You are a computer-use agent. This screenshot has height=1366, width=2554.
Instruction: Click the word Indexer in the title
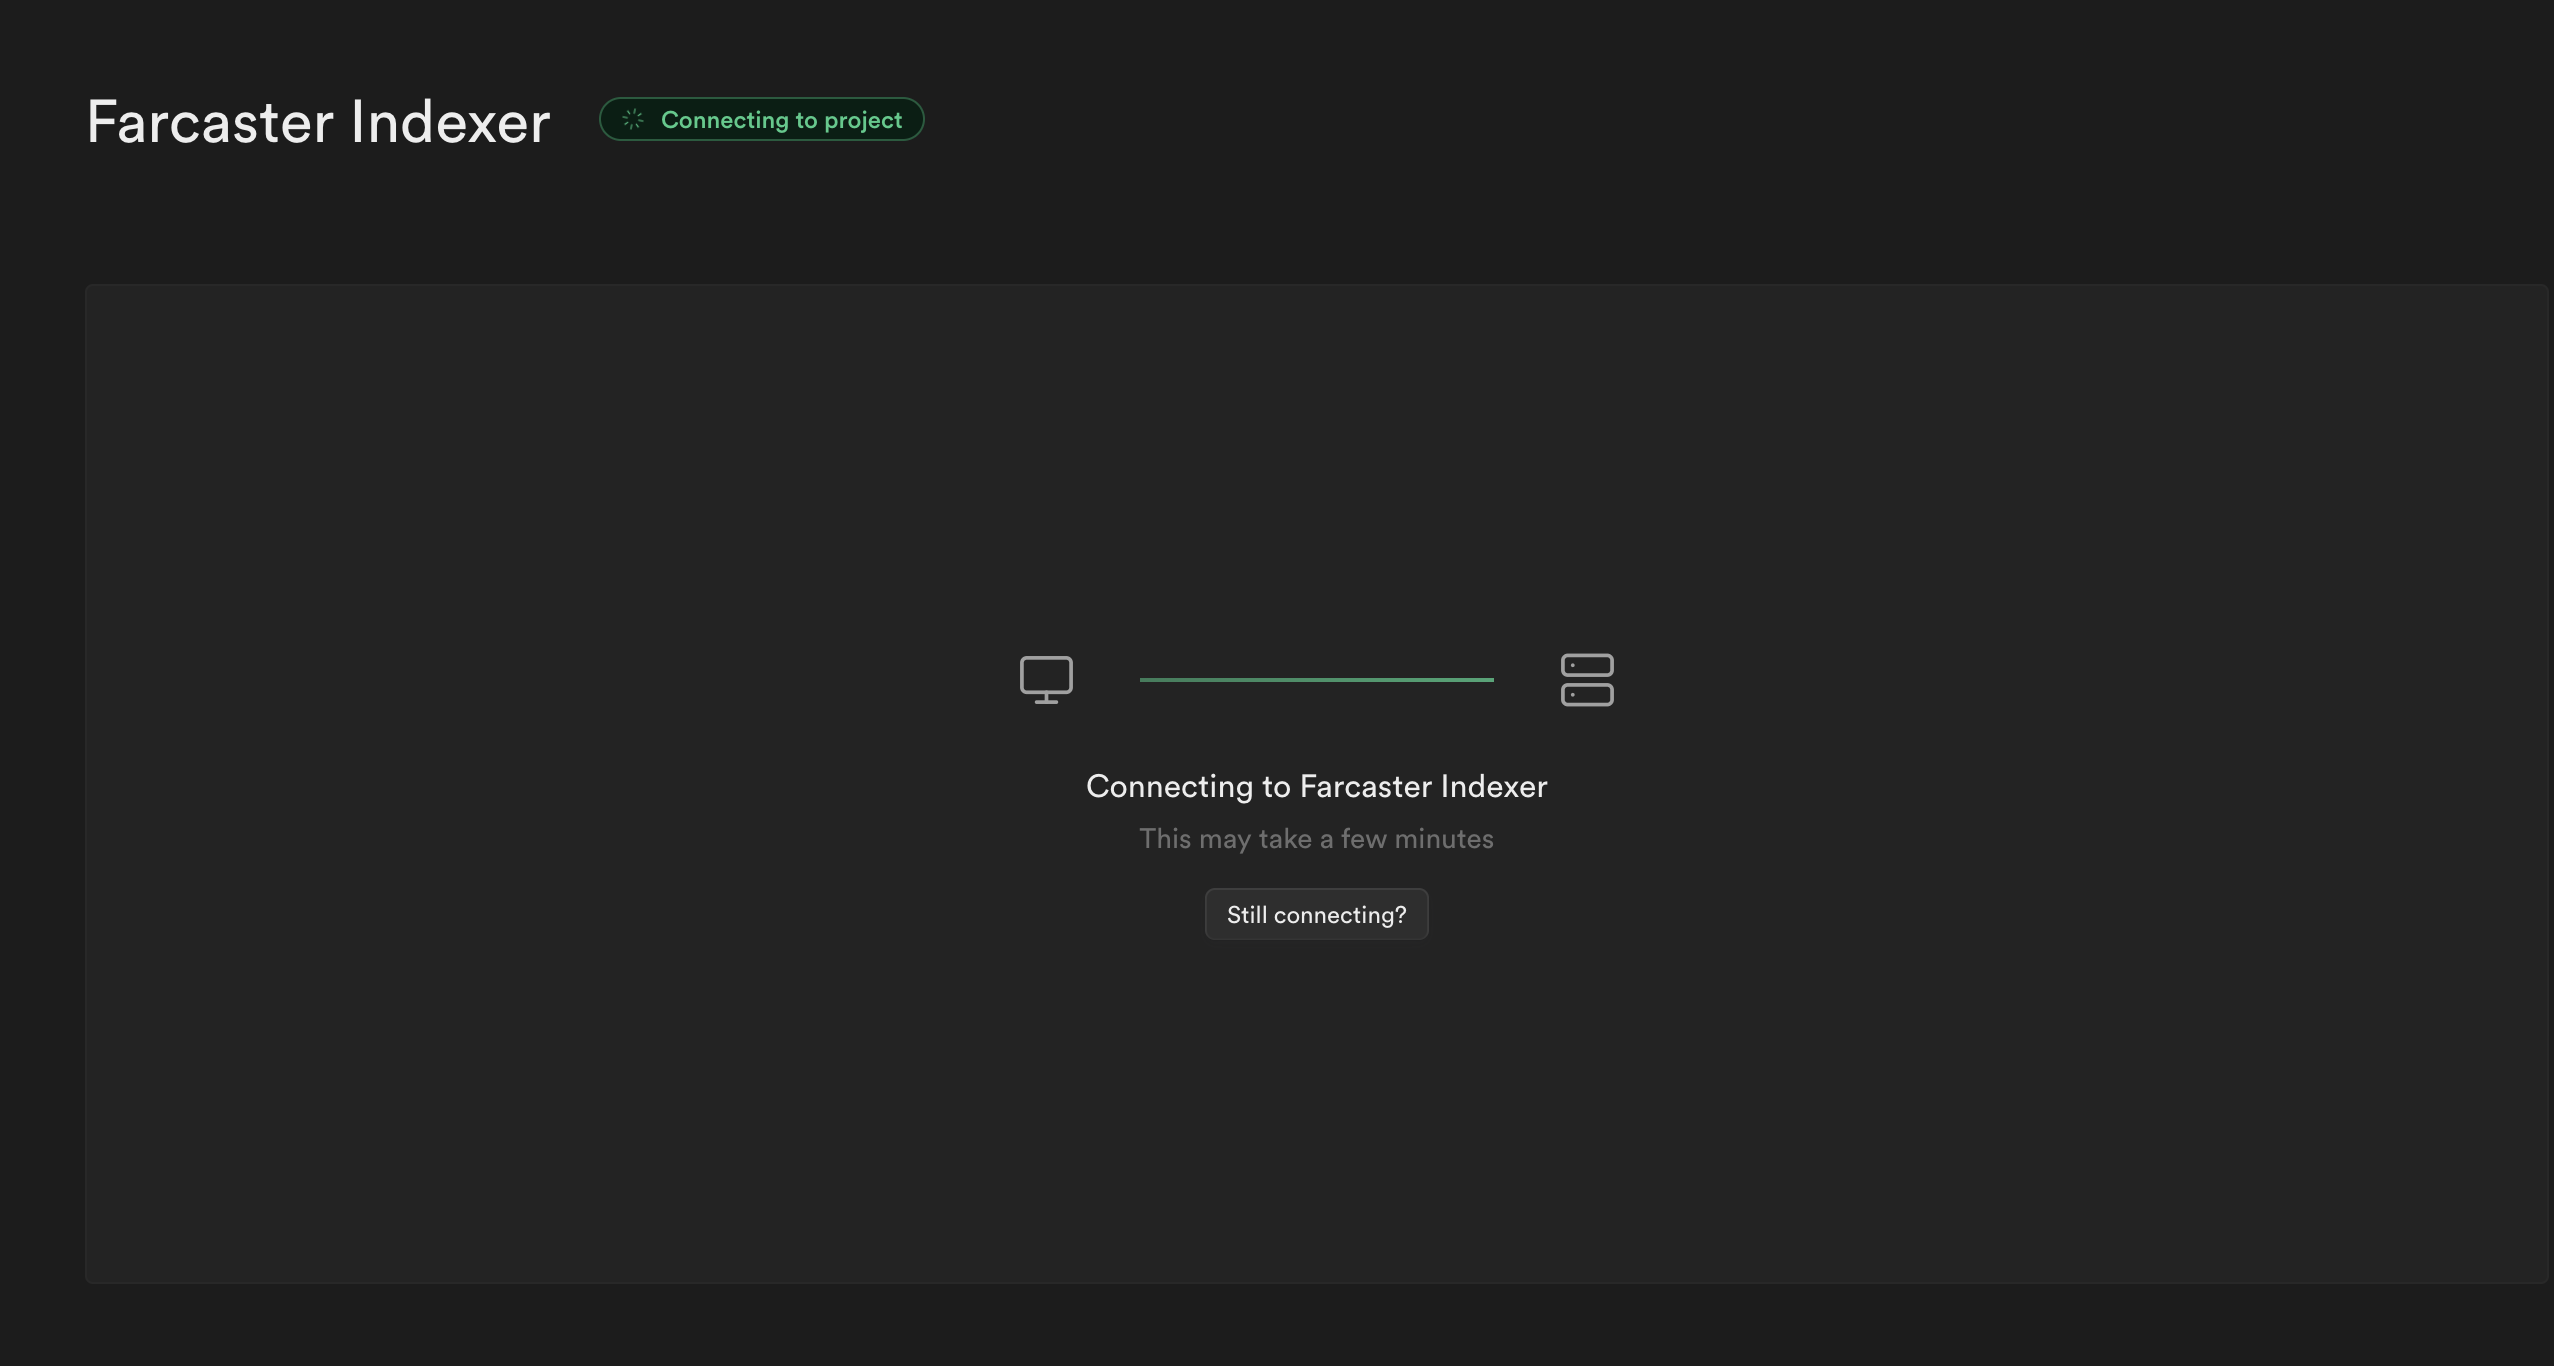pos(450,122)
